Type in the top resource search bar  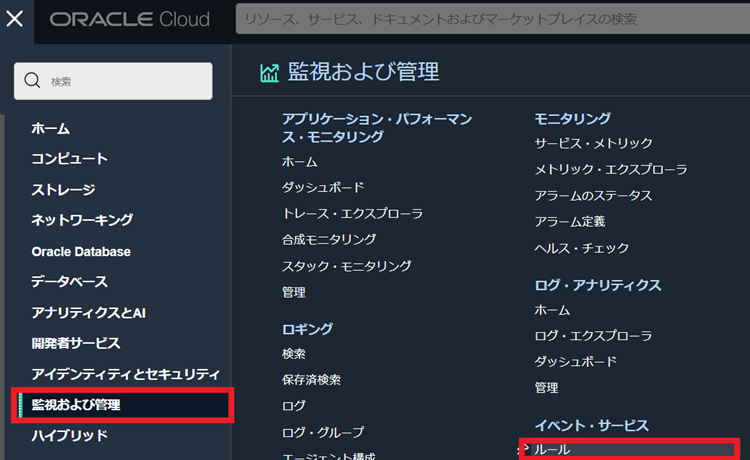490,19
